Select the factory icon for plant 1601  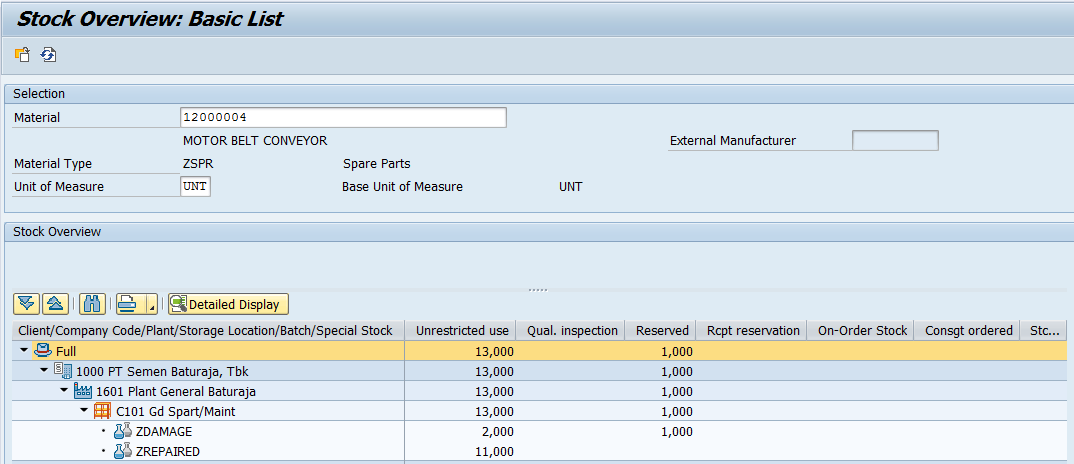pos(83,391)
